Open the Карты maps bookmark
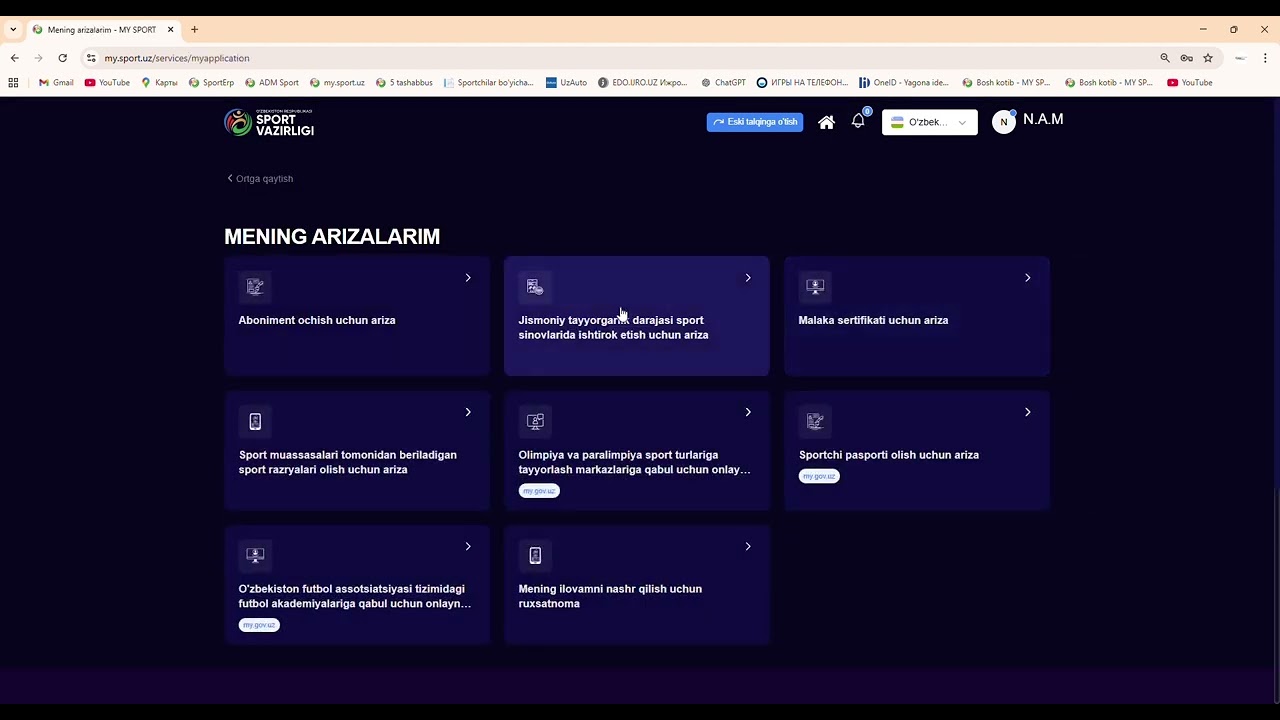Viewport: 1280px width, 720px height. [159, 83]
